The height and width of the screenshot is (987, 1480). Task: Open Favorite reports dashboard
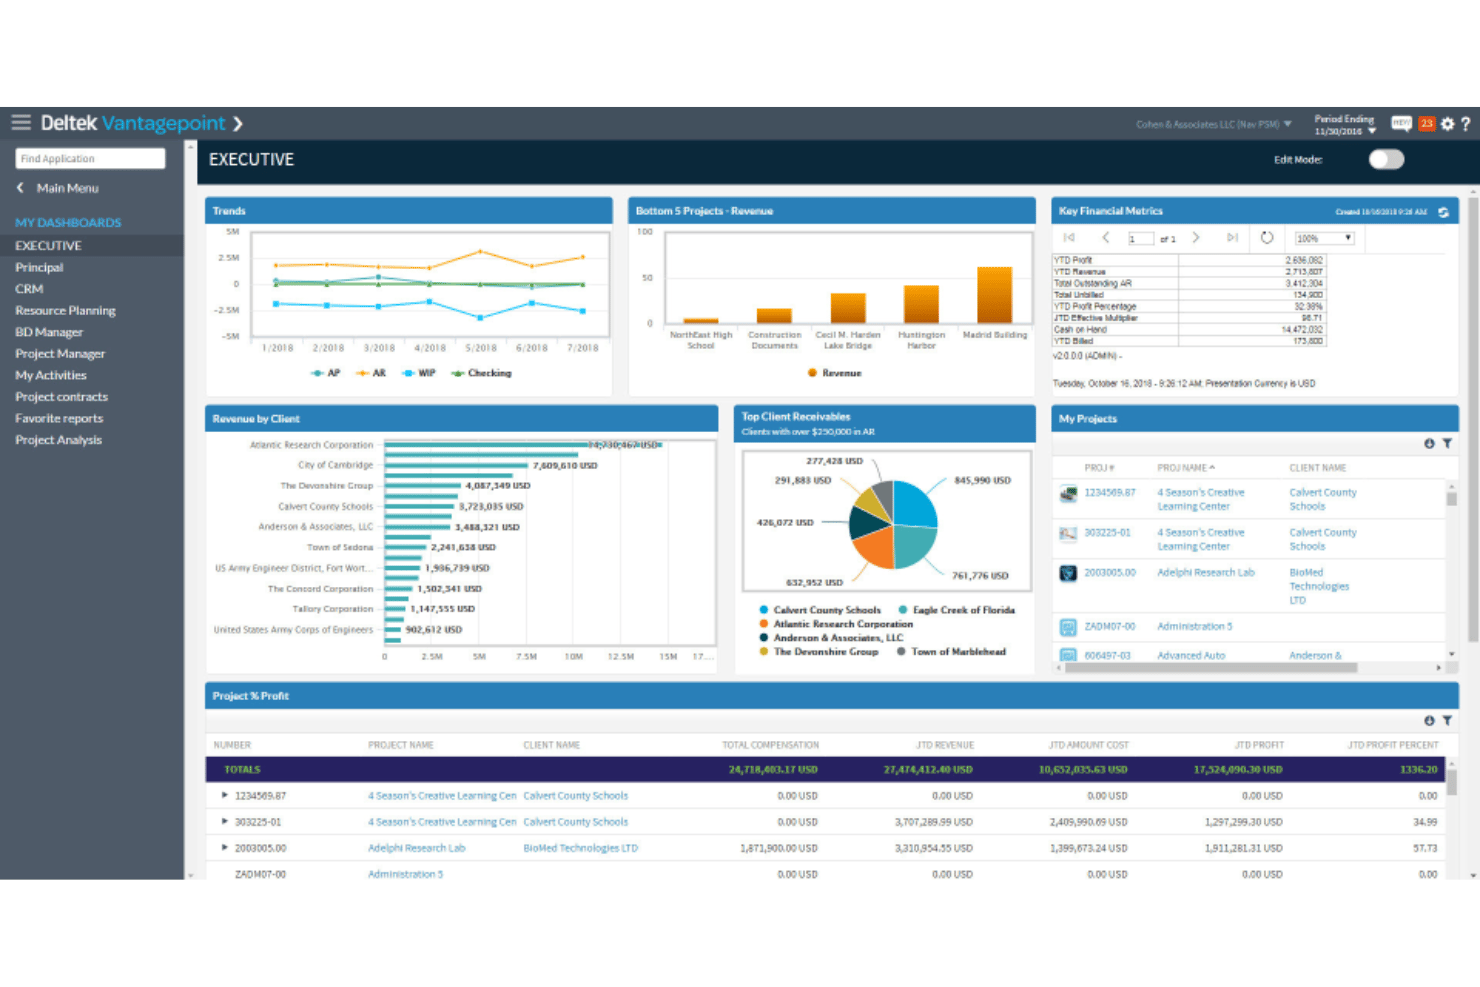click(x=59, y=418)
